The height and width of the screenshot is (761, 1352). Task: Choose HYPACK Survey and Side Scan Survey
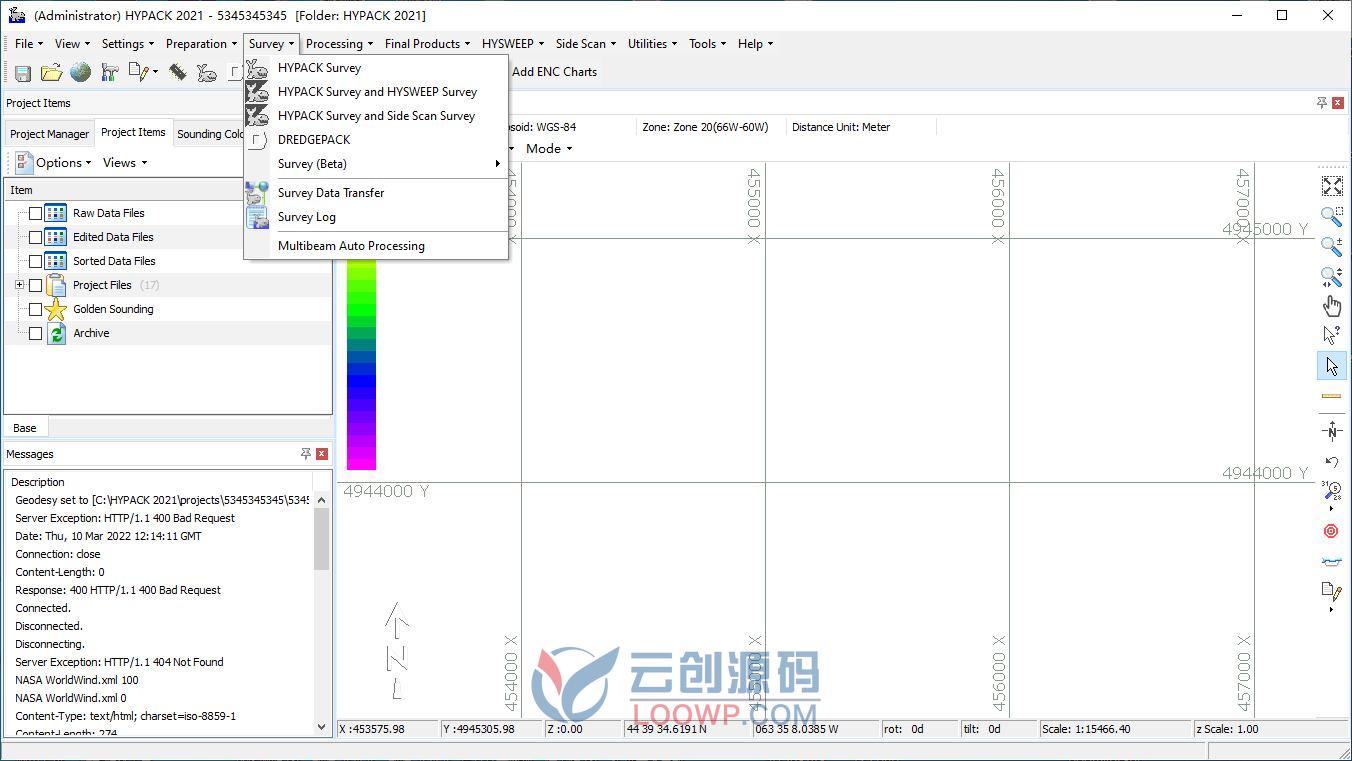[x=376, y=116]
